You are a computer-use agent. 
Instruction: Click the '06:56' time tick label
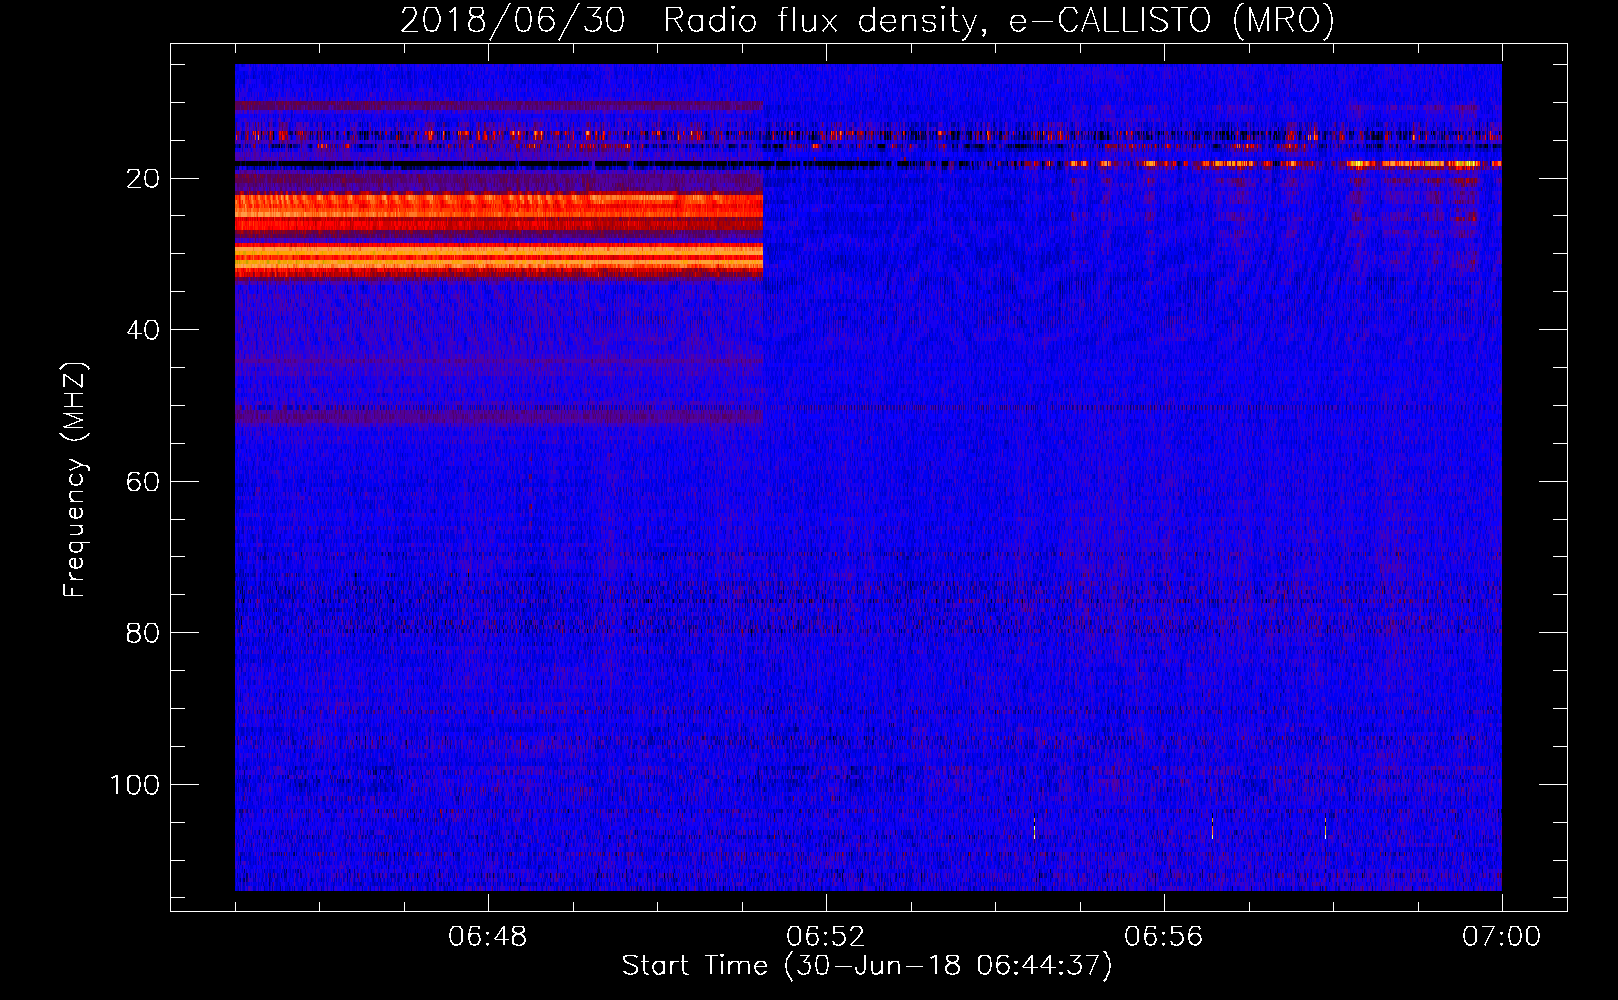pyautogui.click(x=1164, y=937)
